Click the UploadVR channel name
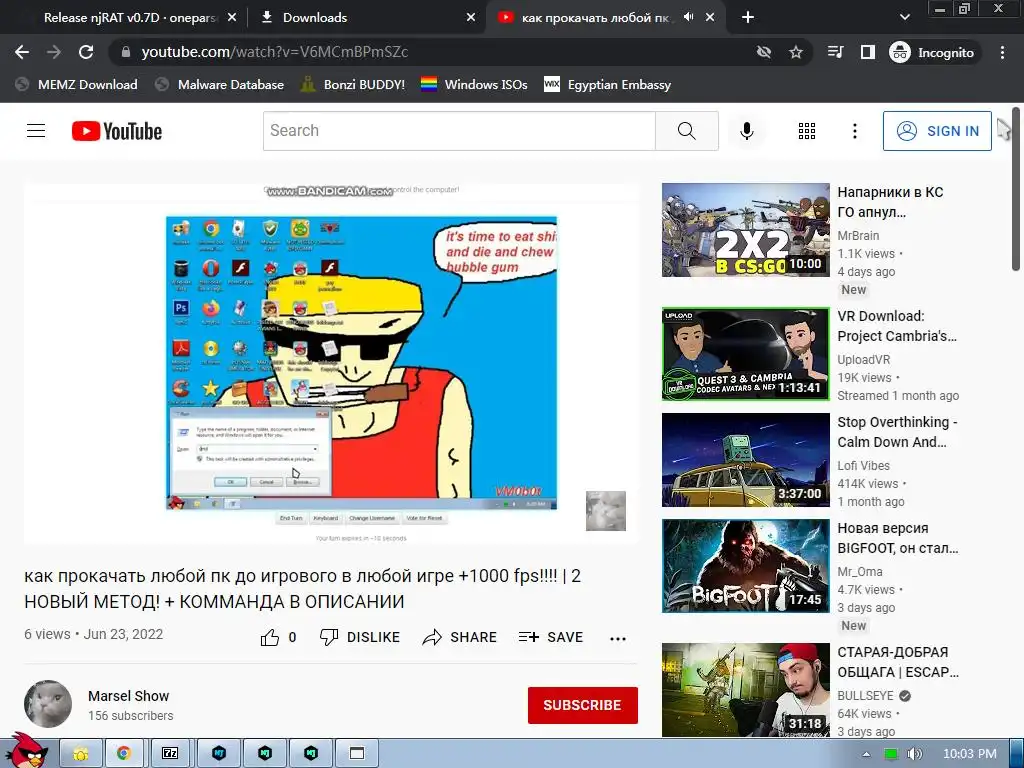The width and height of the screenshot is (1024, 768). 863,360
